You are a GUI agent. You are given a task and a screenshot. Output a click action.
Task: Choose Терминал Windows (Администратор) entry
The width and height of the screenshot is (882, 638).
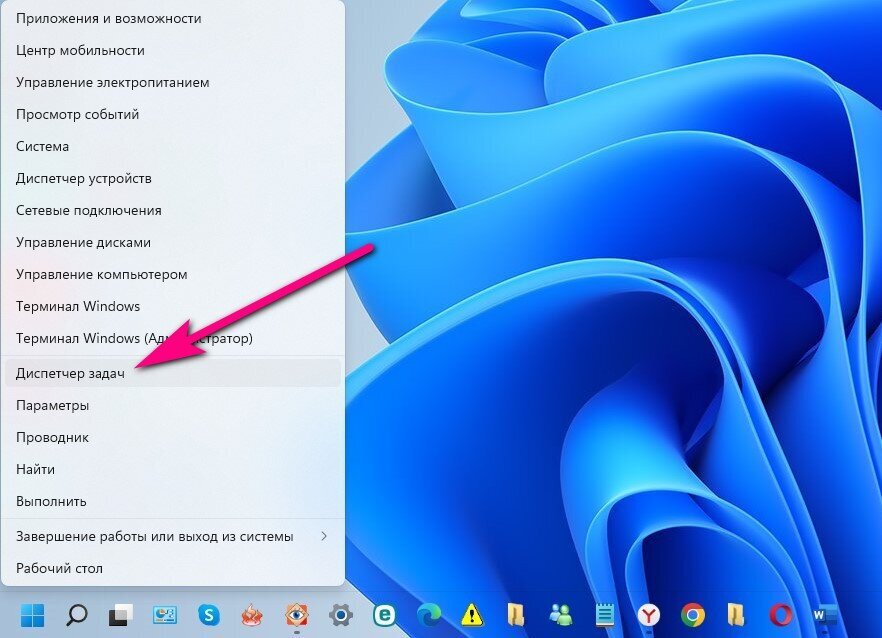click(x=172, y=338)
